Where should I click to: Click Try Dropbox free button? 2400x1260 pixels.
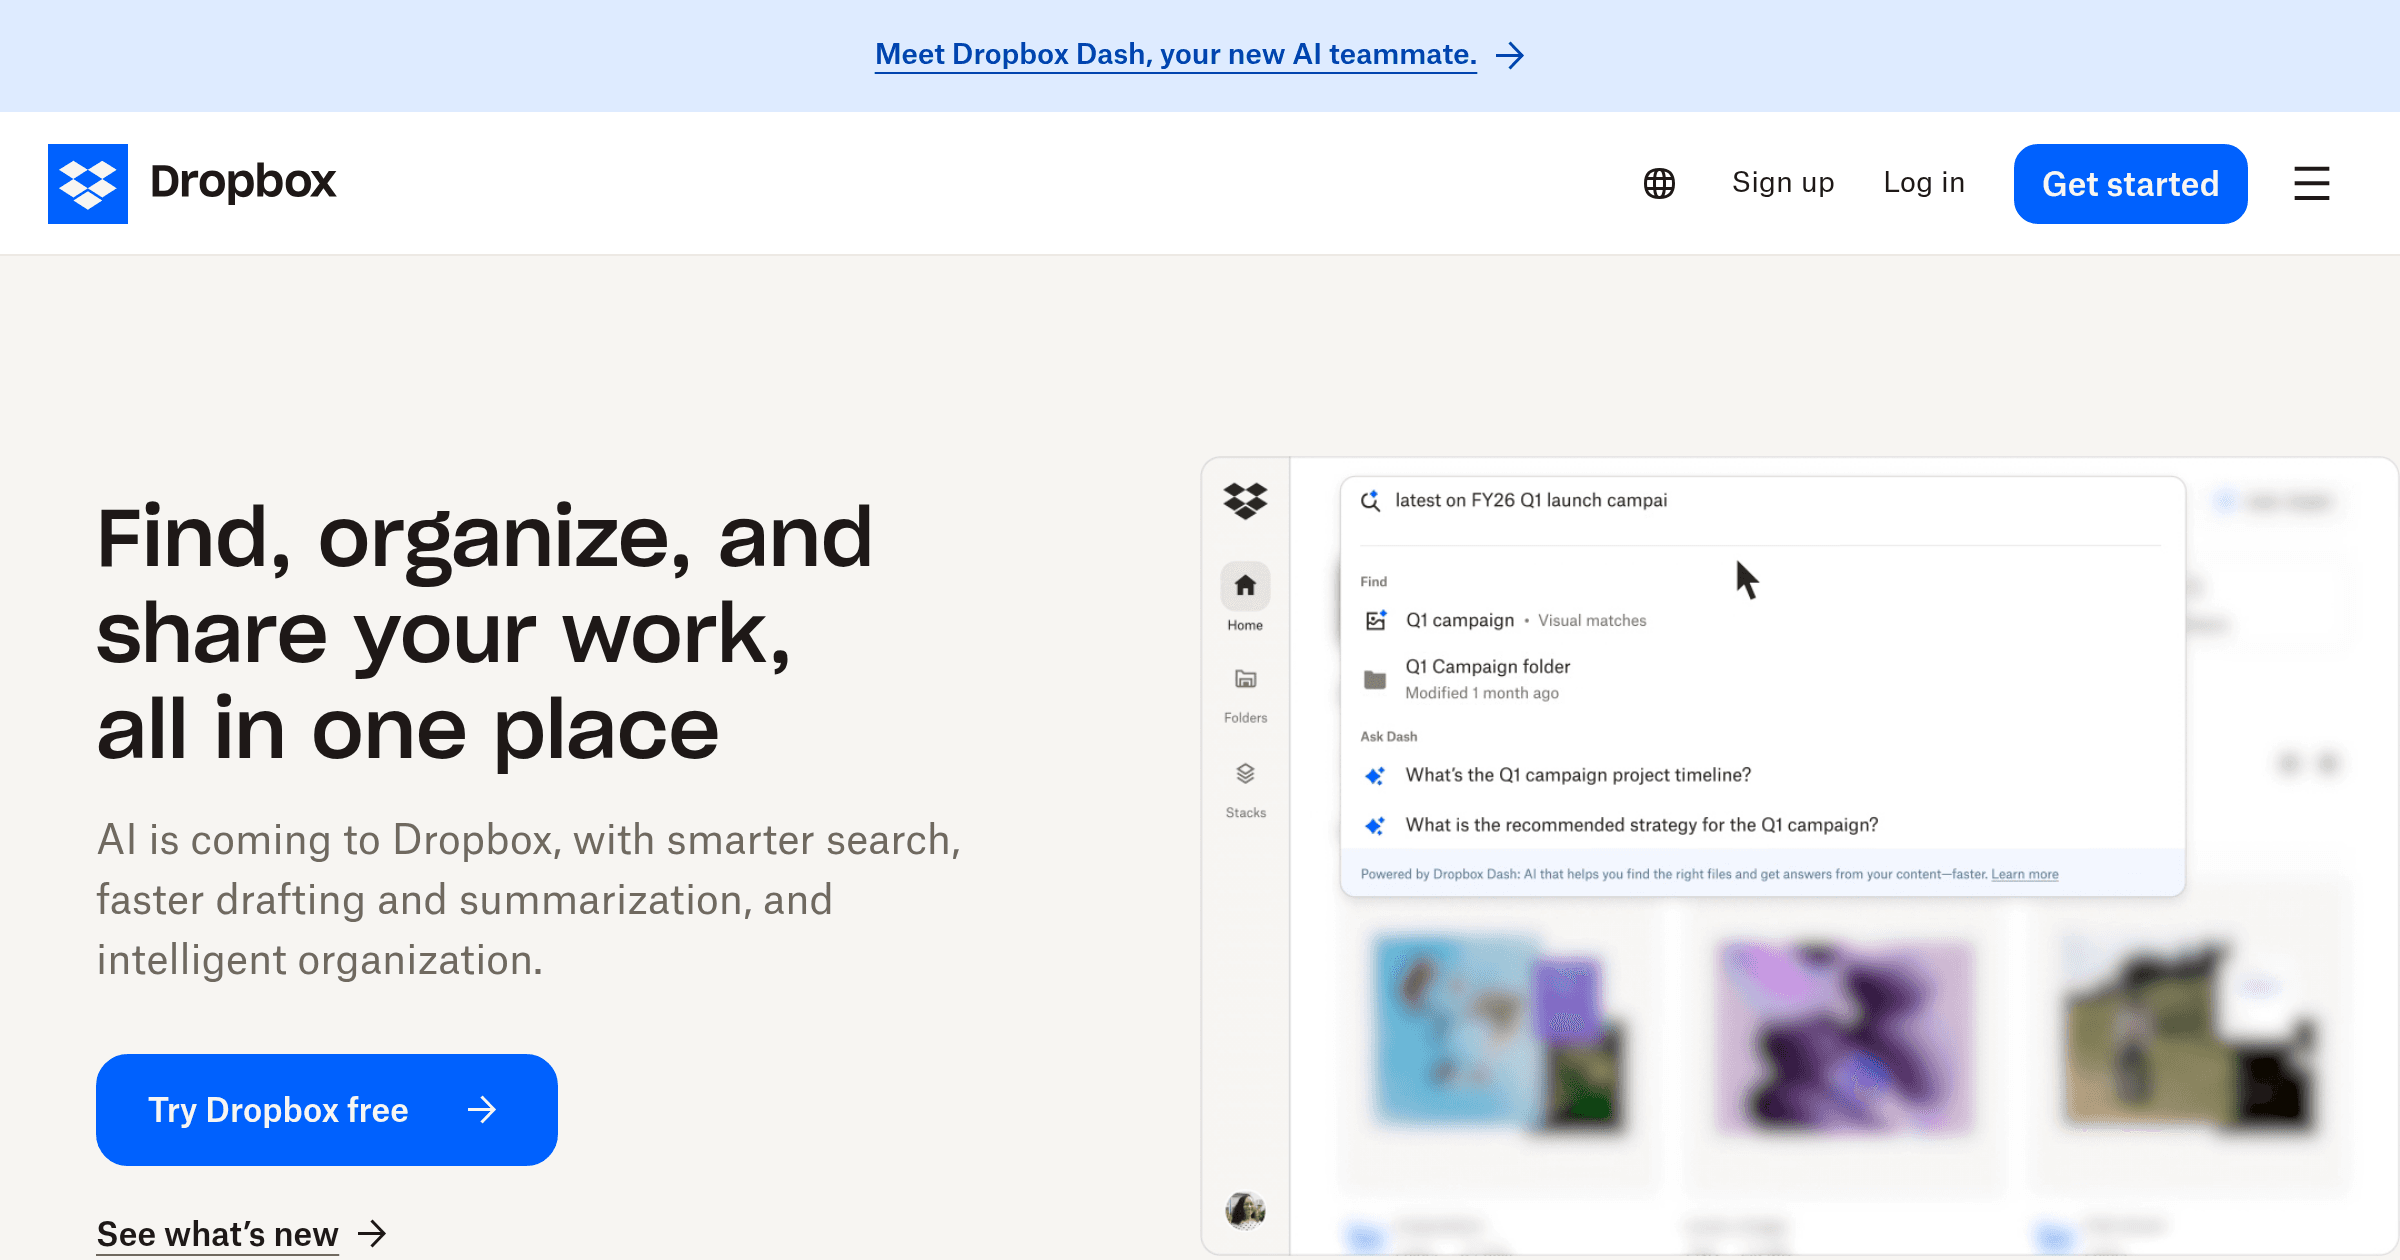(327, 1110)
